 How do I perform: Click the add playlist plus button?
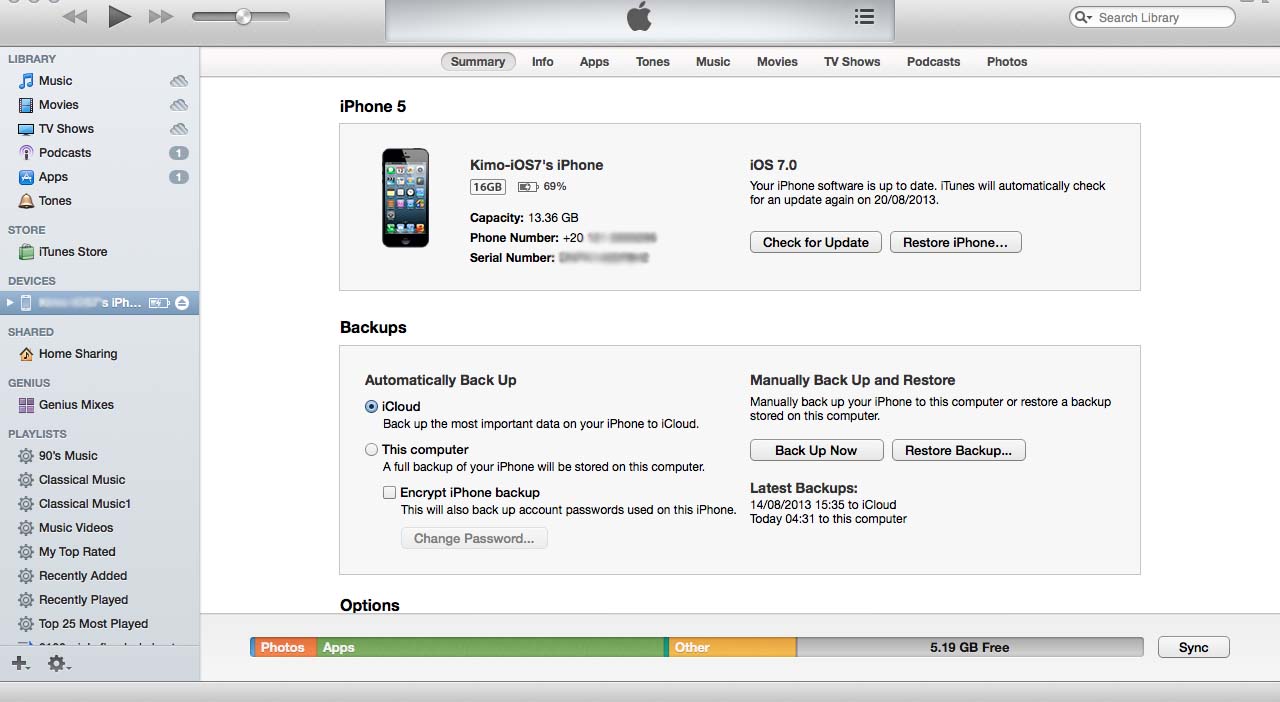pos(19,663)
